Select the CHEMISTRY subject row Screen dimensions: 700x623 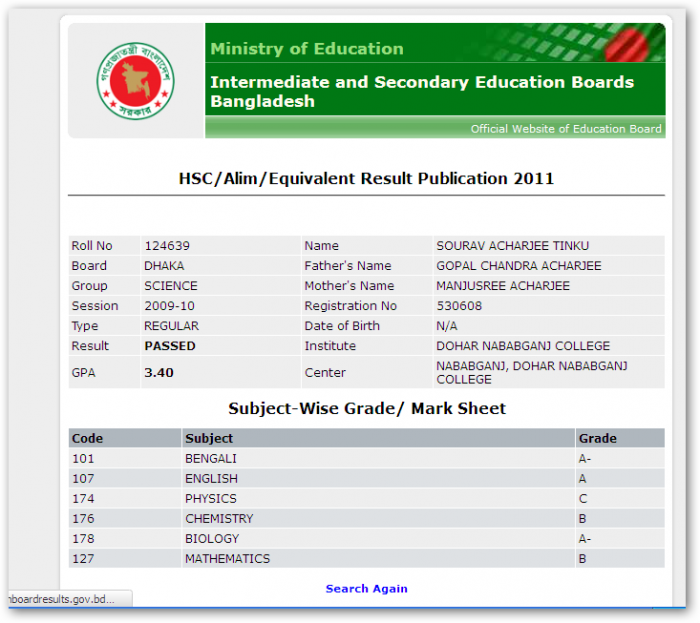(x=367, y=519)
